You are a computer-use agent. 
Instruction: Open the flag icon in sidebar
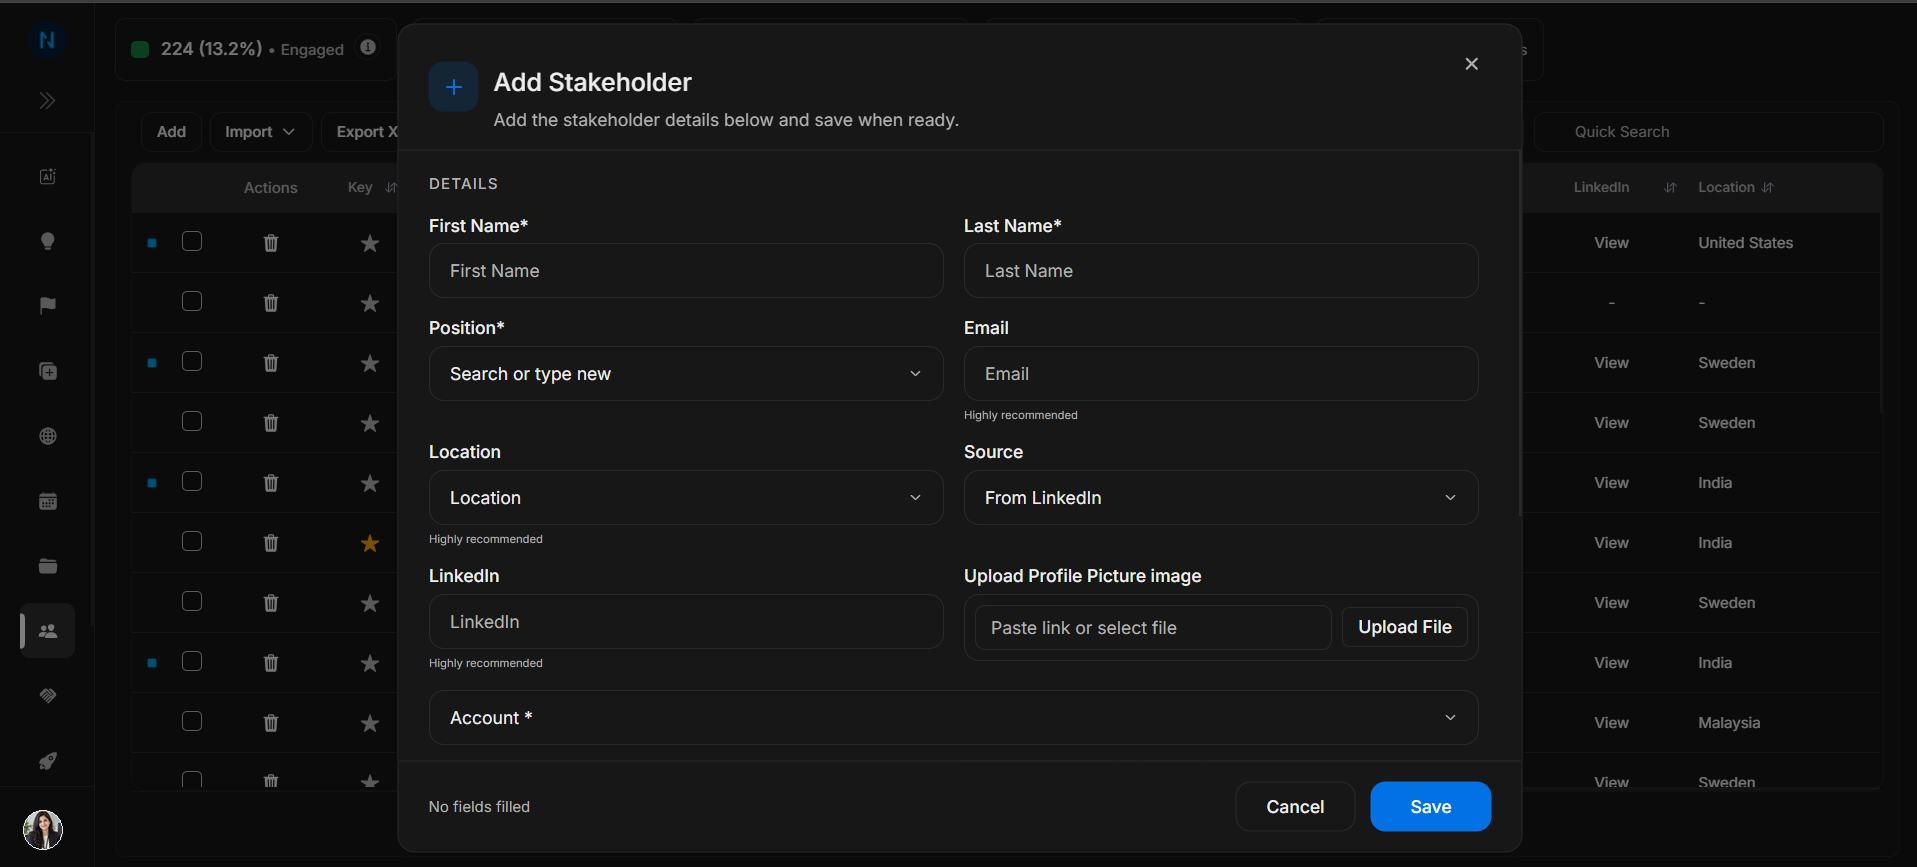[47, 306]
